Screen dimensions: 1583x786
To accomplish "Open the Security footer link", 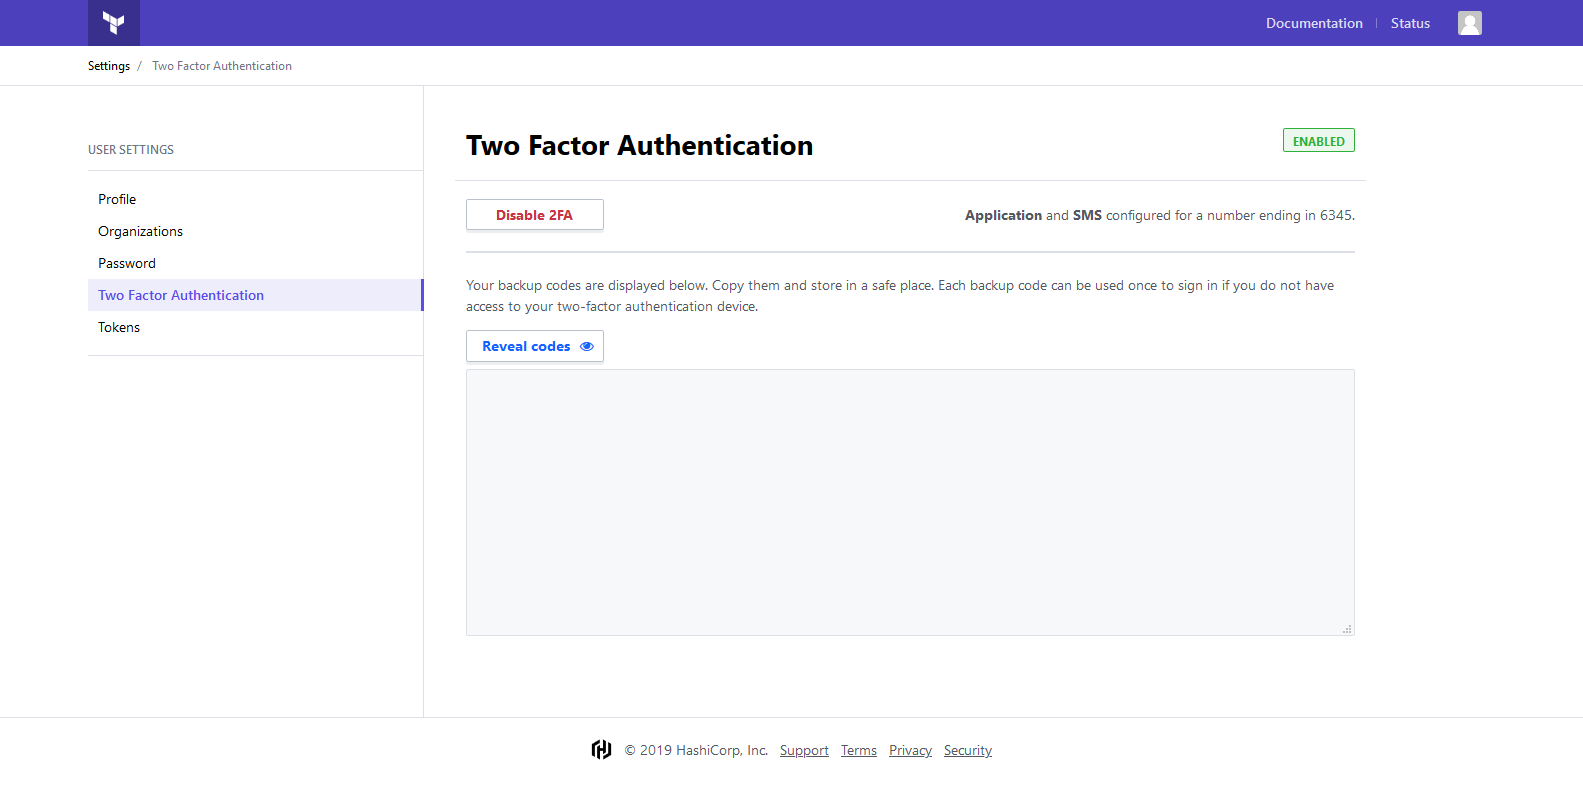I will coord(968,750).
